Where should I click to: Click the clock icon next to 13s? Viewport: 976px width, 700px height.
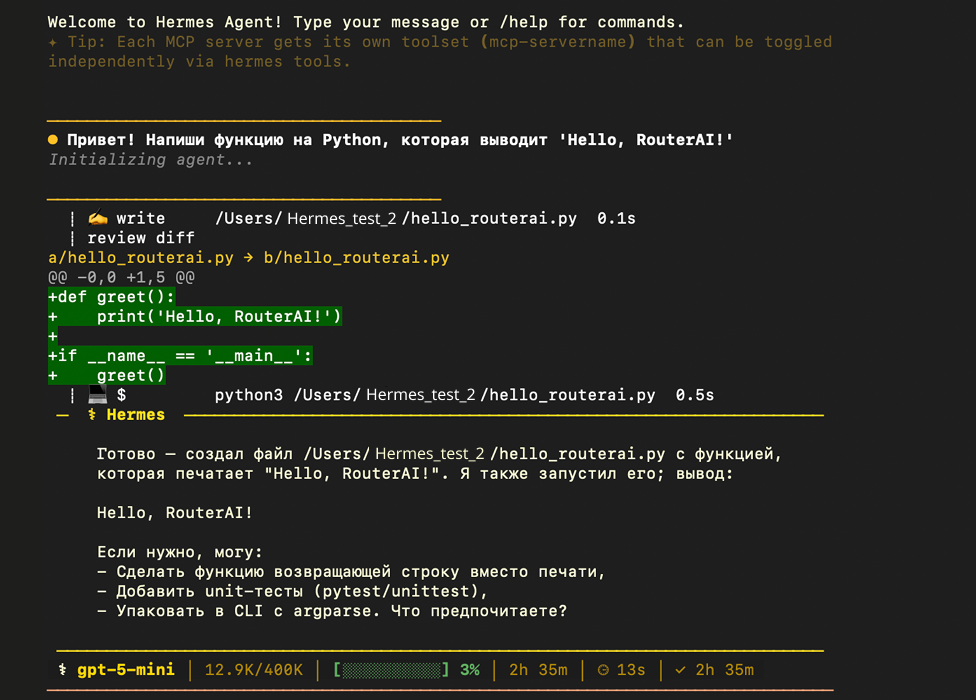(603, 670)
